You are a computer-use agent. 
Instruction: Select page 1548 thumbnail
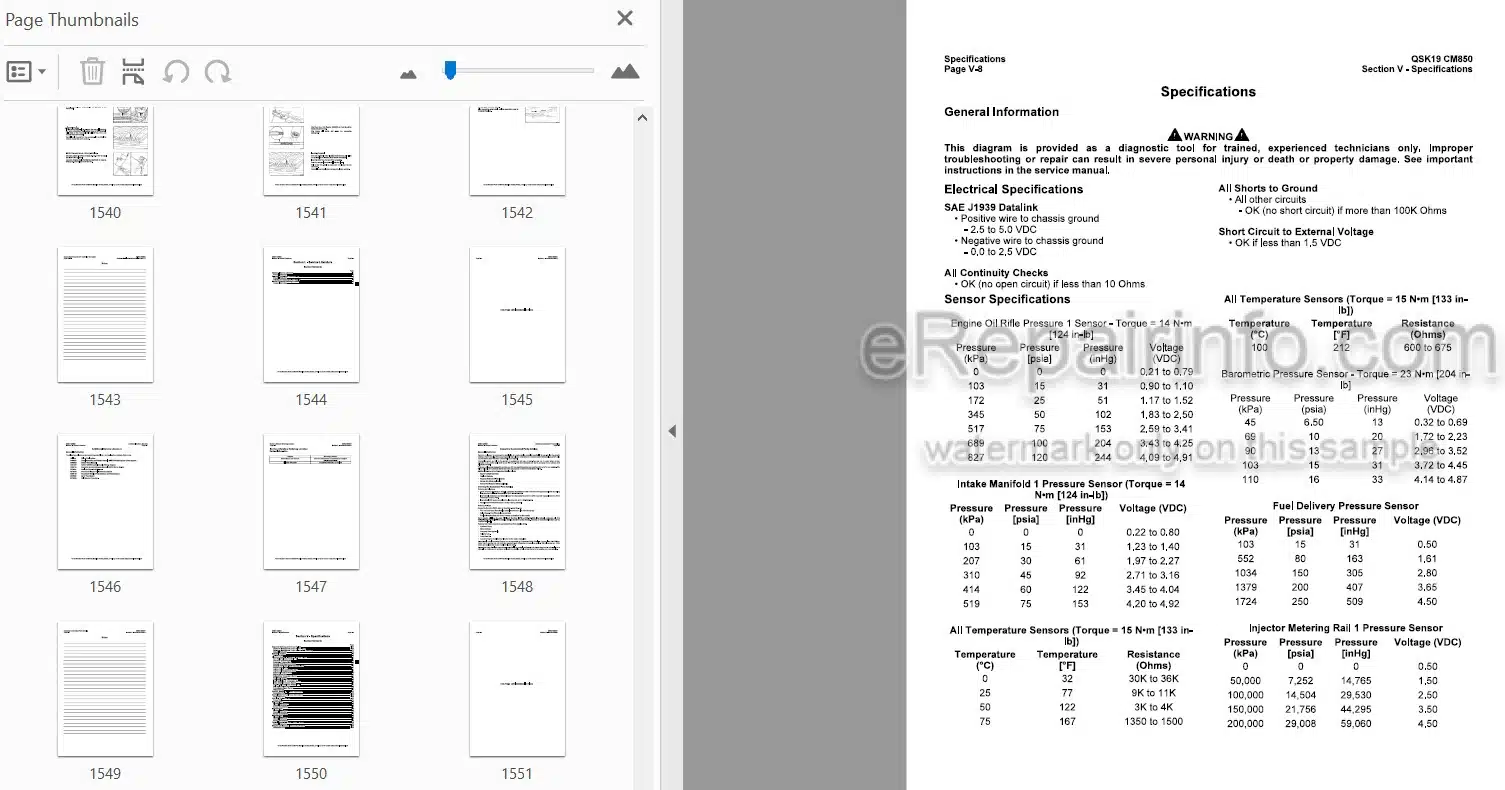click(517, 502)
